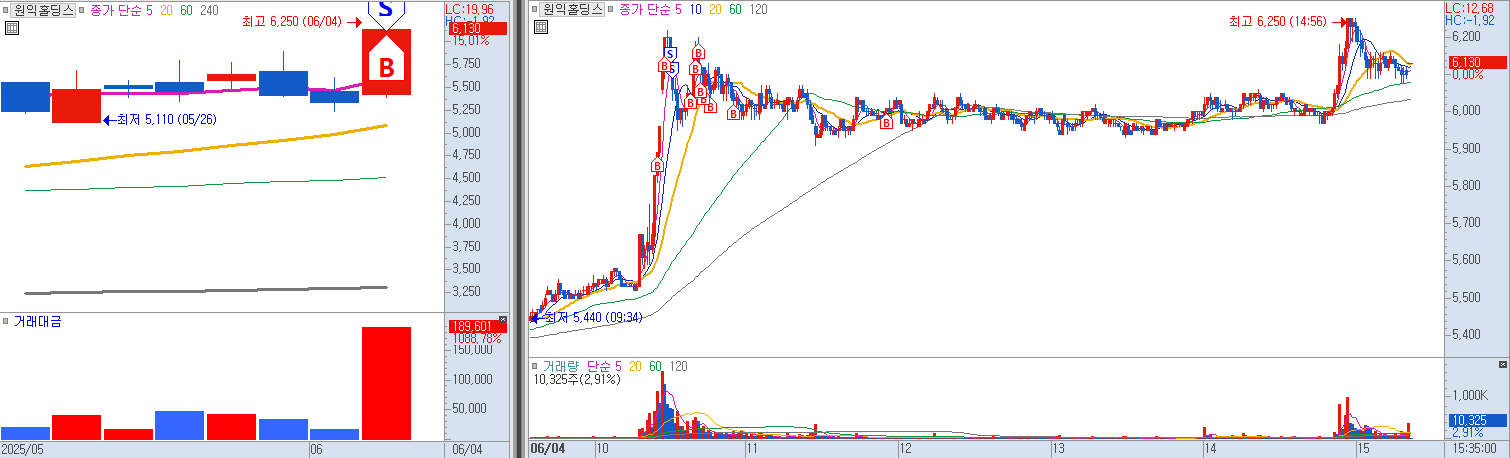Image resolution: width=1510 pixels, height=458 pixels.
Task: Click the 15:35:00 time label in bottom right
Action: coord(1473,450)
